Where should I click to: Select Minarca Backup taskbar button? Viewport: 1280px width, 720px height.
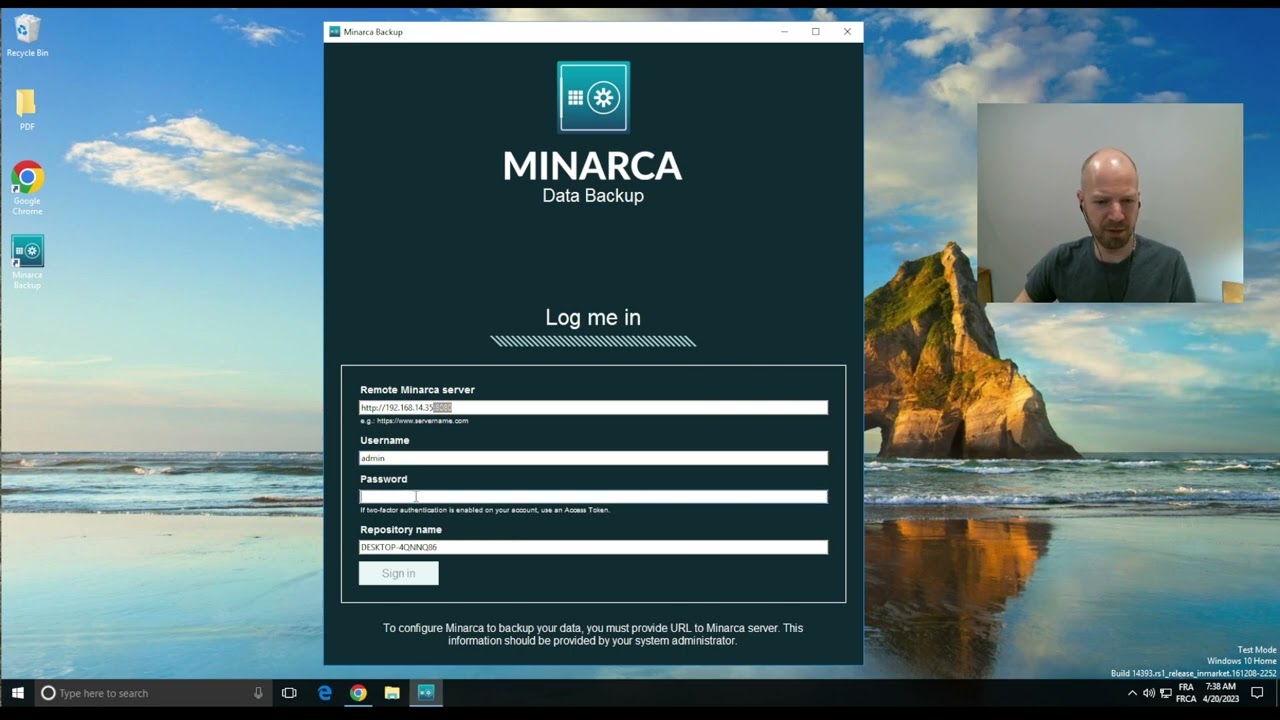coord(426,693)
